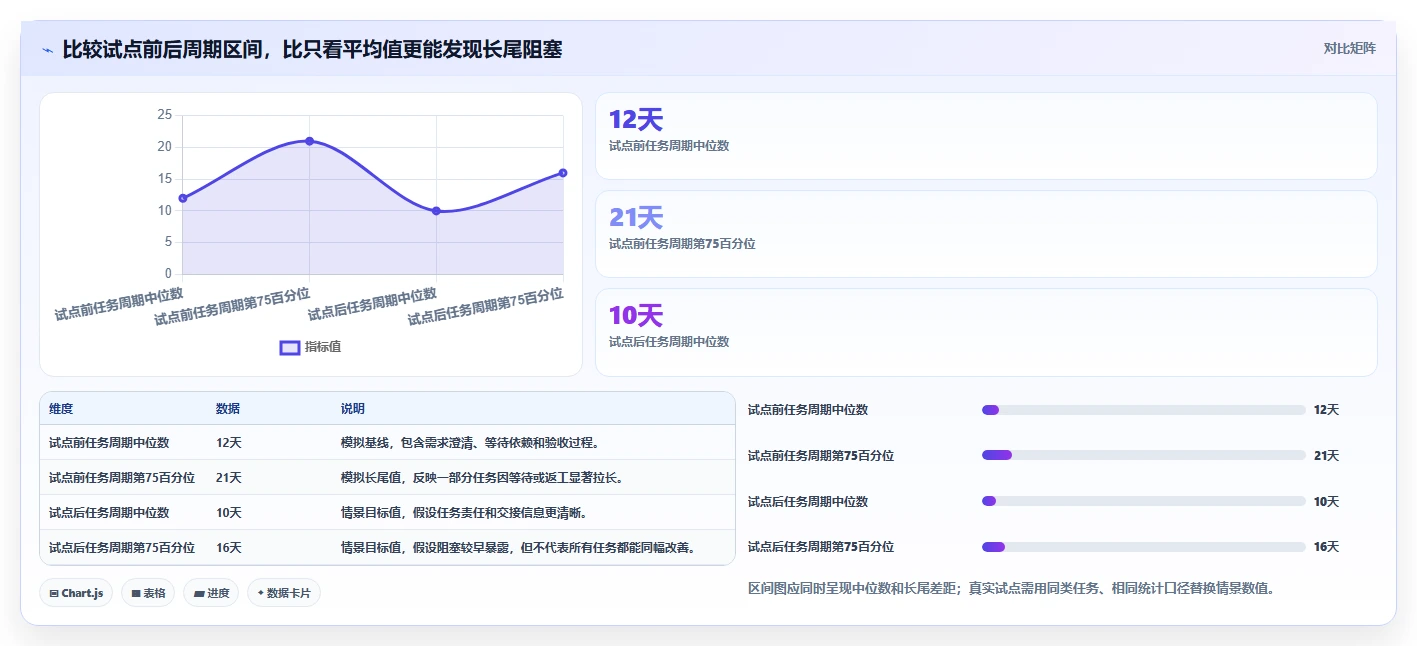Click chart peak point at value 21

point(310,141)
